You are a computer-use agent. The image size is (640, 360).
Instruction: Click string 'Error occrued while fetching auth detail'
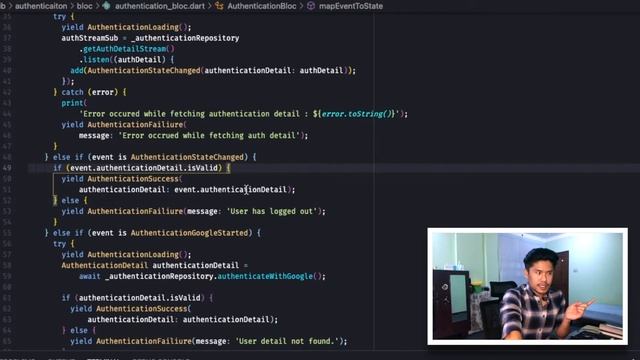pos(209,136)
